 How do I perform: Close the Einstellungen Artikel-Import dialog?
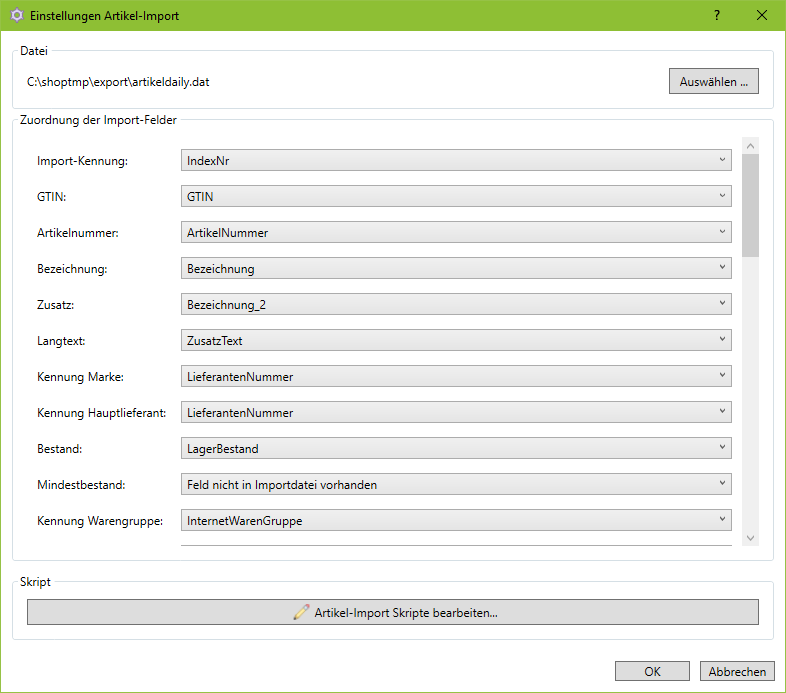762,16
